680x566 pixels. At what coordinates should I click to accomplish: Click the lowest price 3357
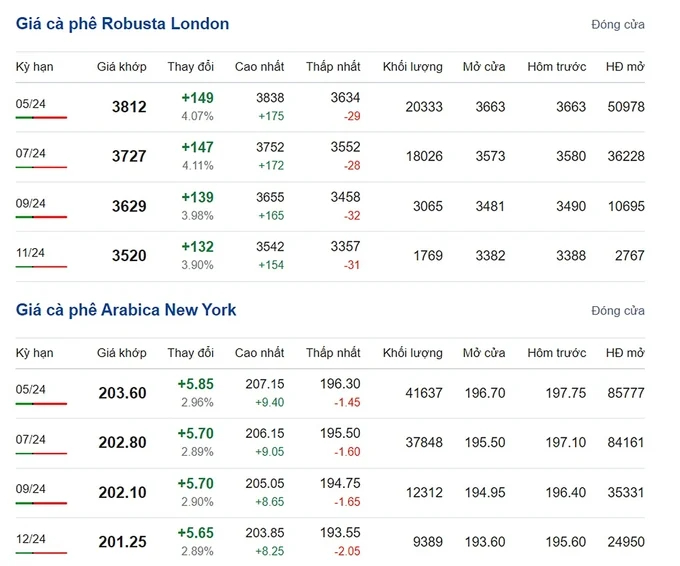coord(345,246)
